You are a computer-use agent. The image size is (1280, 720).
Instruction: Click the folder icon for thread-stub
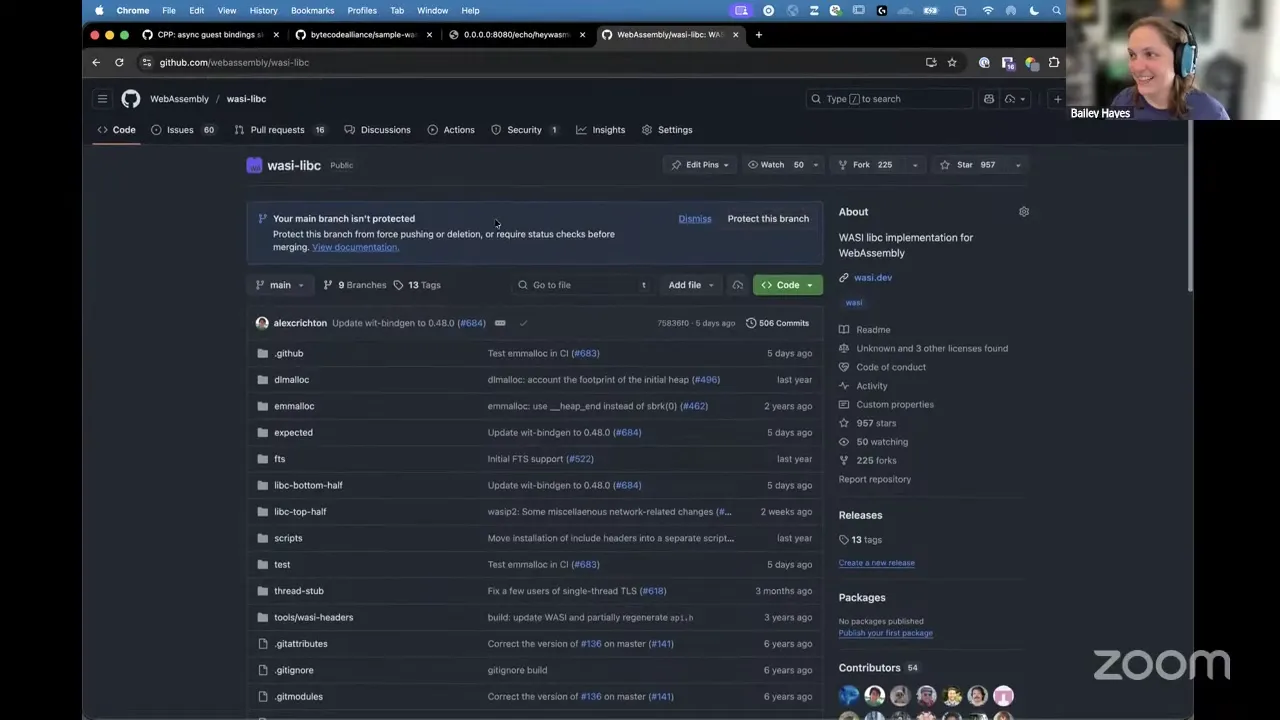[263, 591]
